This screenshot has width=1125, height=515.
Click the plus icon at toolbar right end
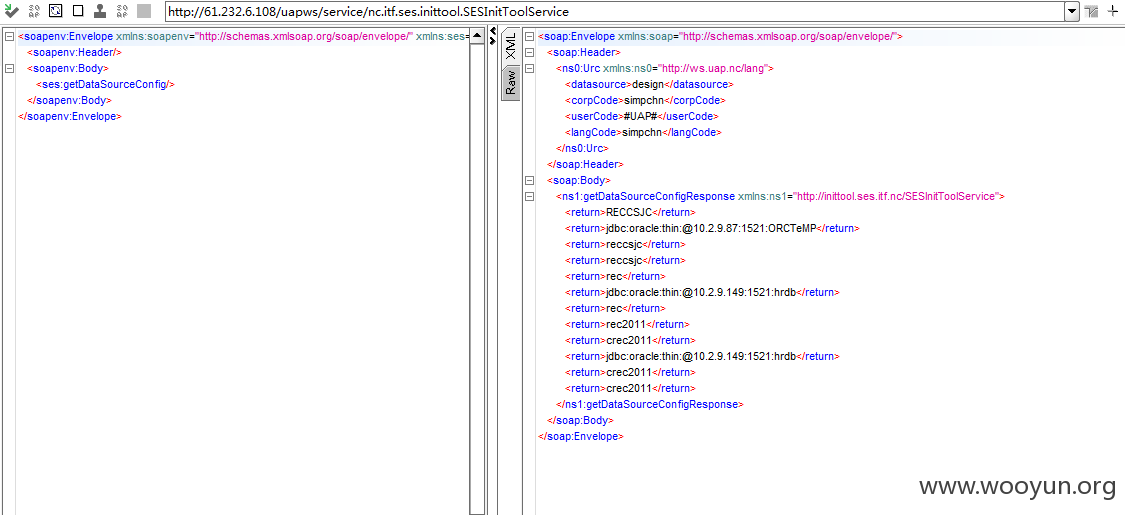click(1113, 11)
